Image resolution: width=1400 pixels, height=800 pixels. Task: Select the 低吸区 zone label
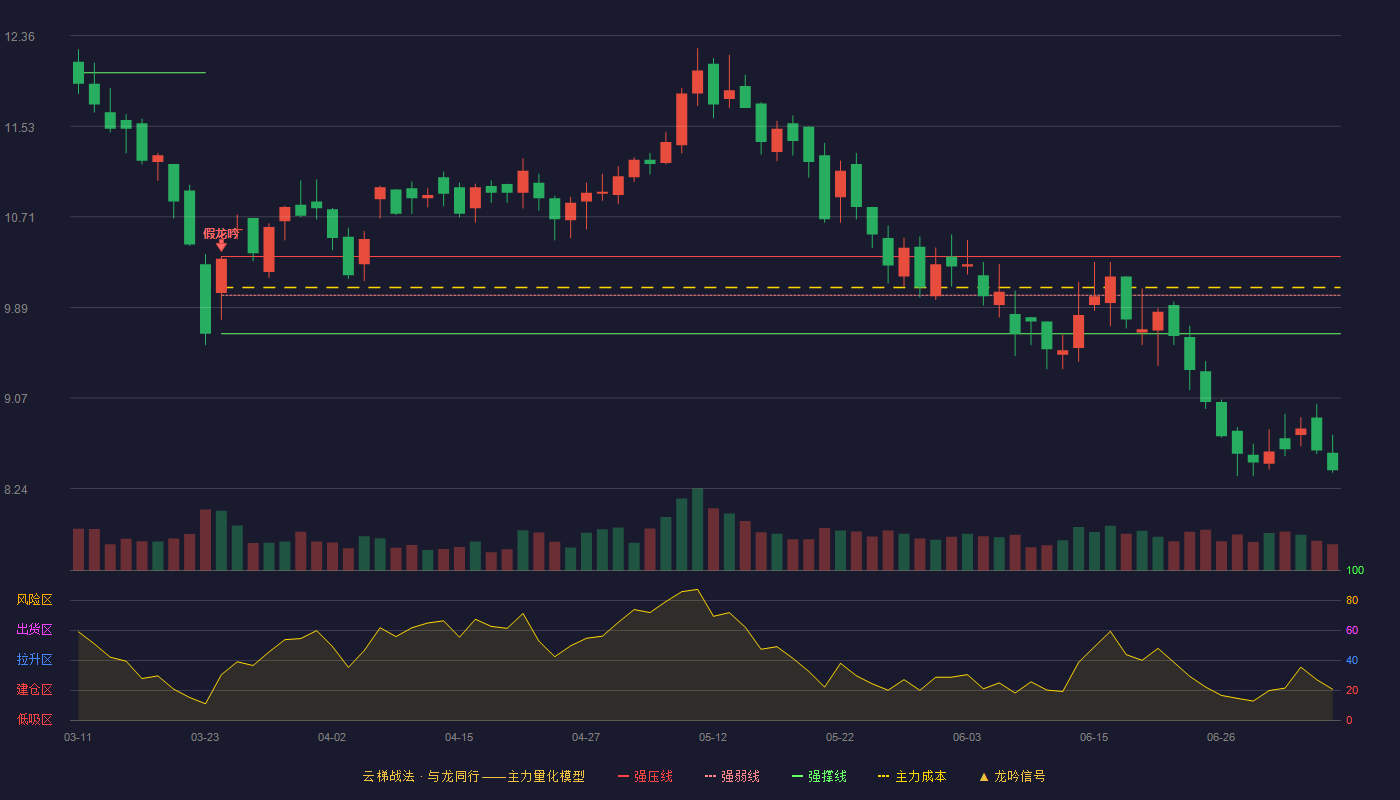34,719
